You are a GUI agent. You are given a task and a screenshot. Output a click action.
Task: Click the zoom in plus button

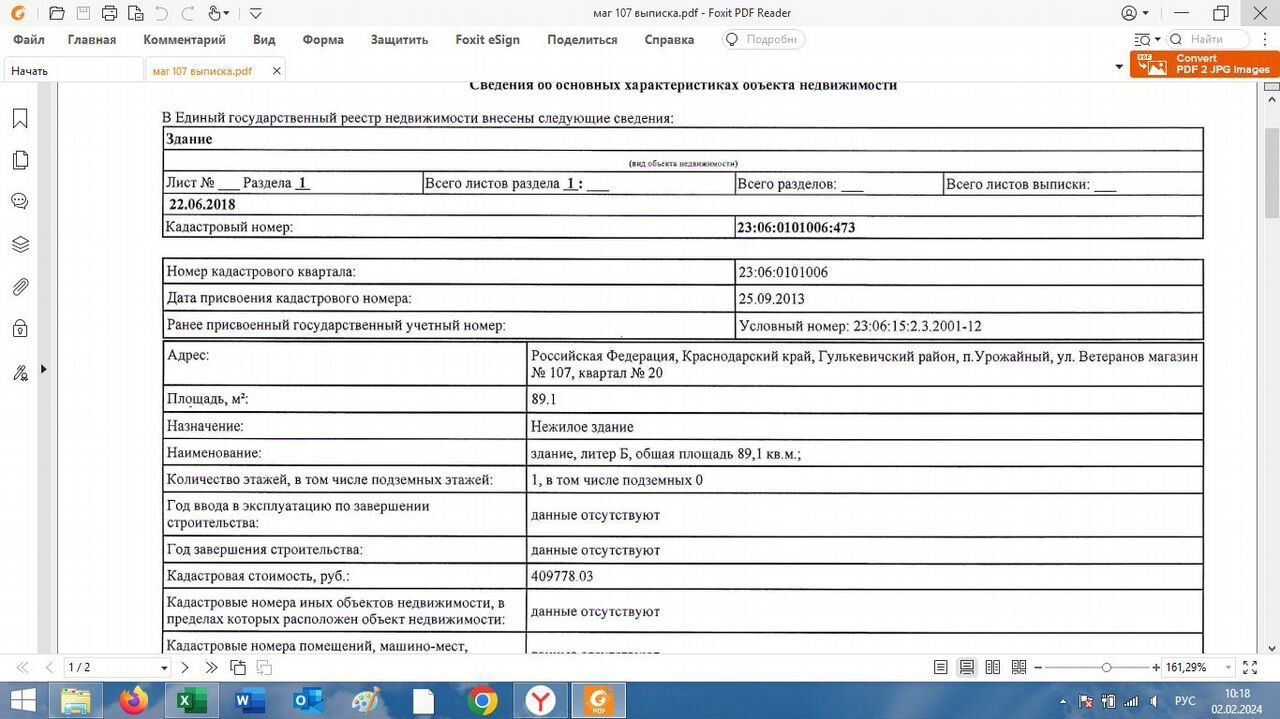(x=1156, y=667)
